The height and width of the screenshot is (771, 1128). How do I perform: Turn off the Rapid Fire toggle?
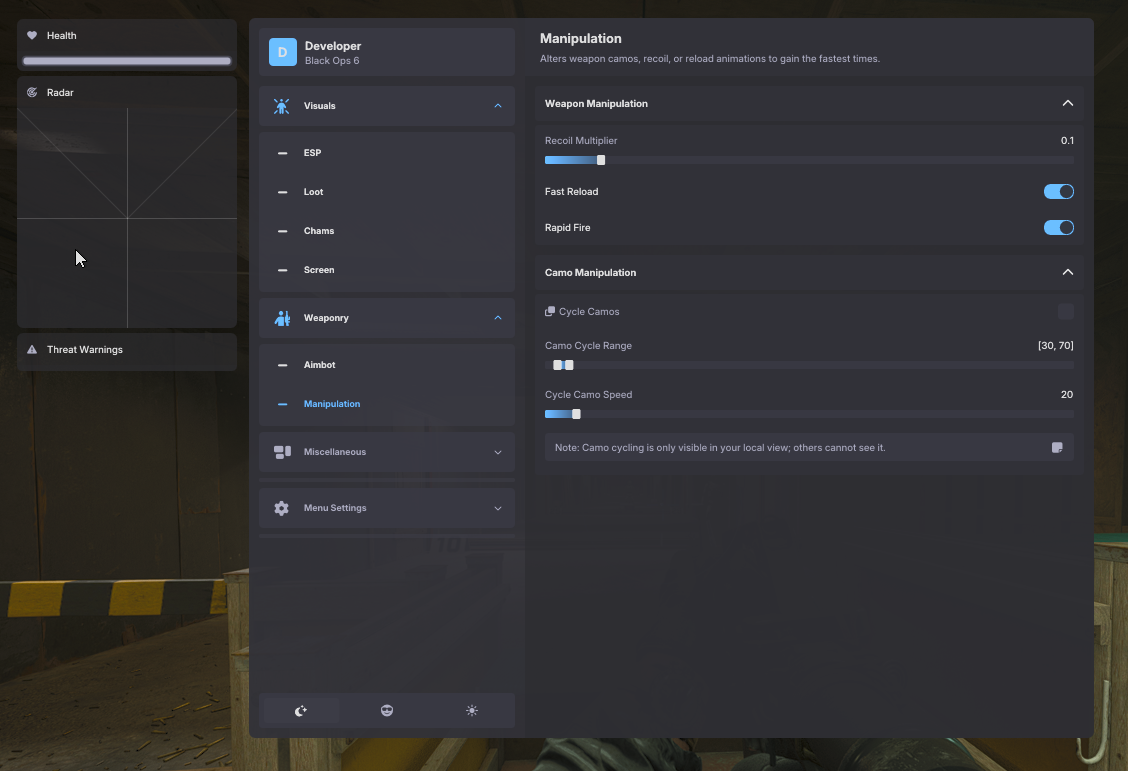(x=1058, y=228)
